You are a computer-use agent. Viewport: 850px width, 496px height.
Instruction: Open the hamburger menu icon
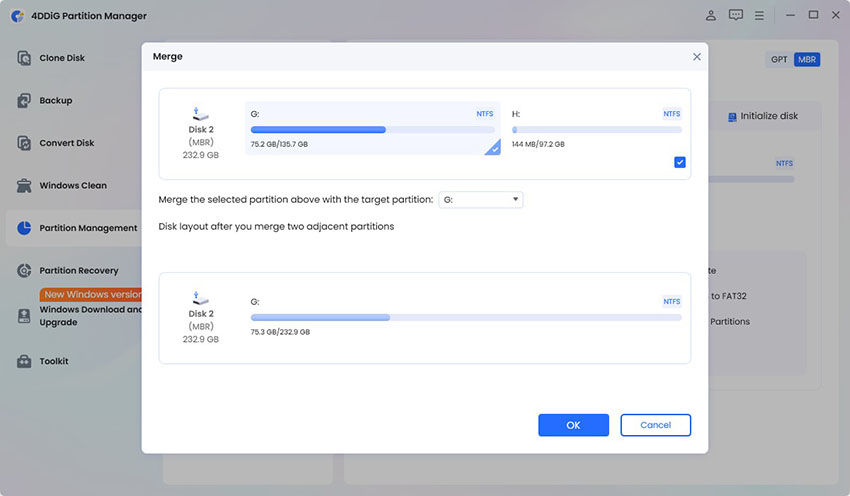[x=759, y=16]
